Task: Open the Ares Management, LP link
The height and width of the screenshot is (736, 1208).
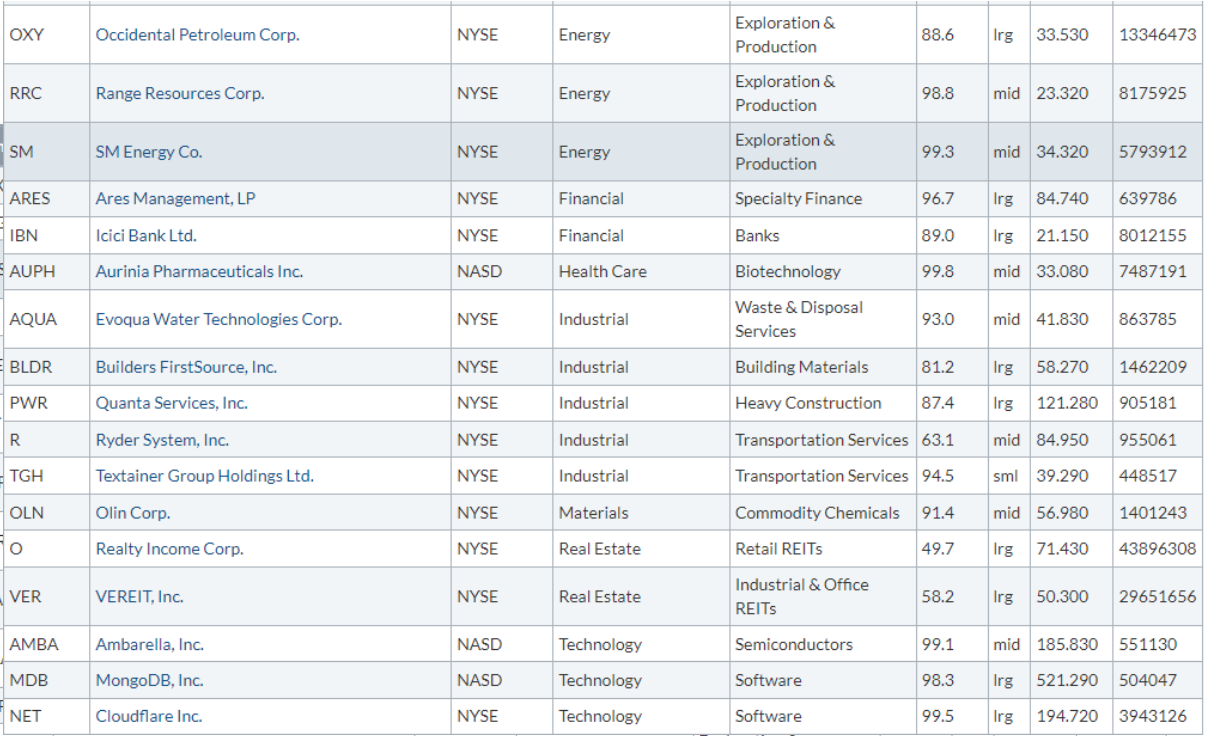Action: (176, 199)
